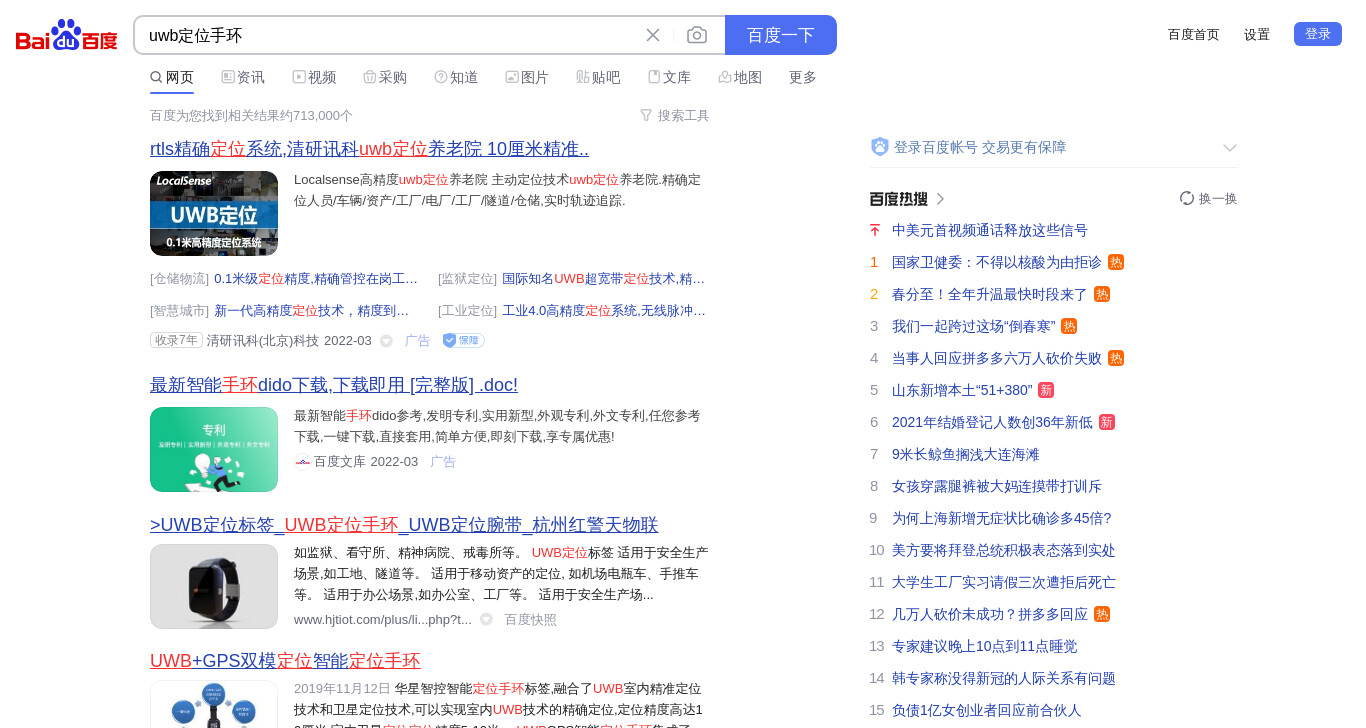1366x728 pixels.
Task: Open hot topic '大学生工厂实习请假三次遭拒后死亡'
Action: 1004,582
